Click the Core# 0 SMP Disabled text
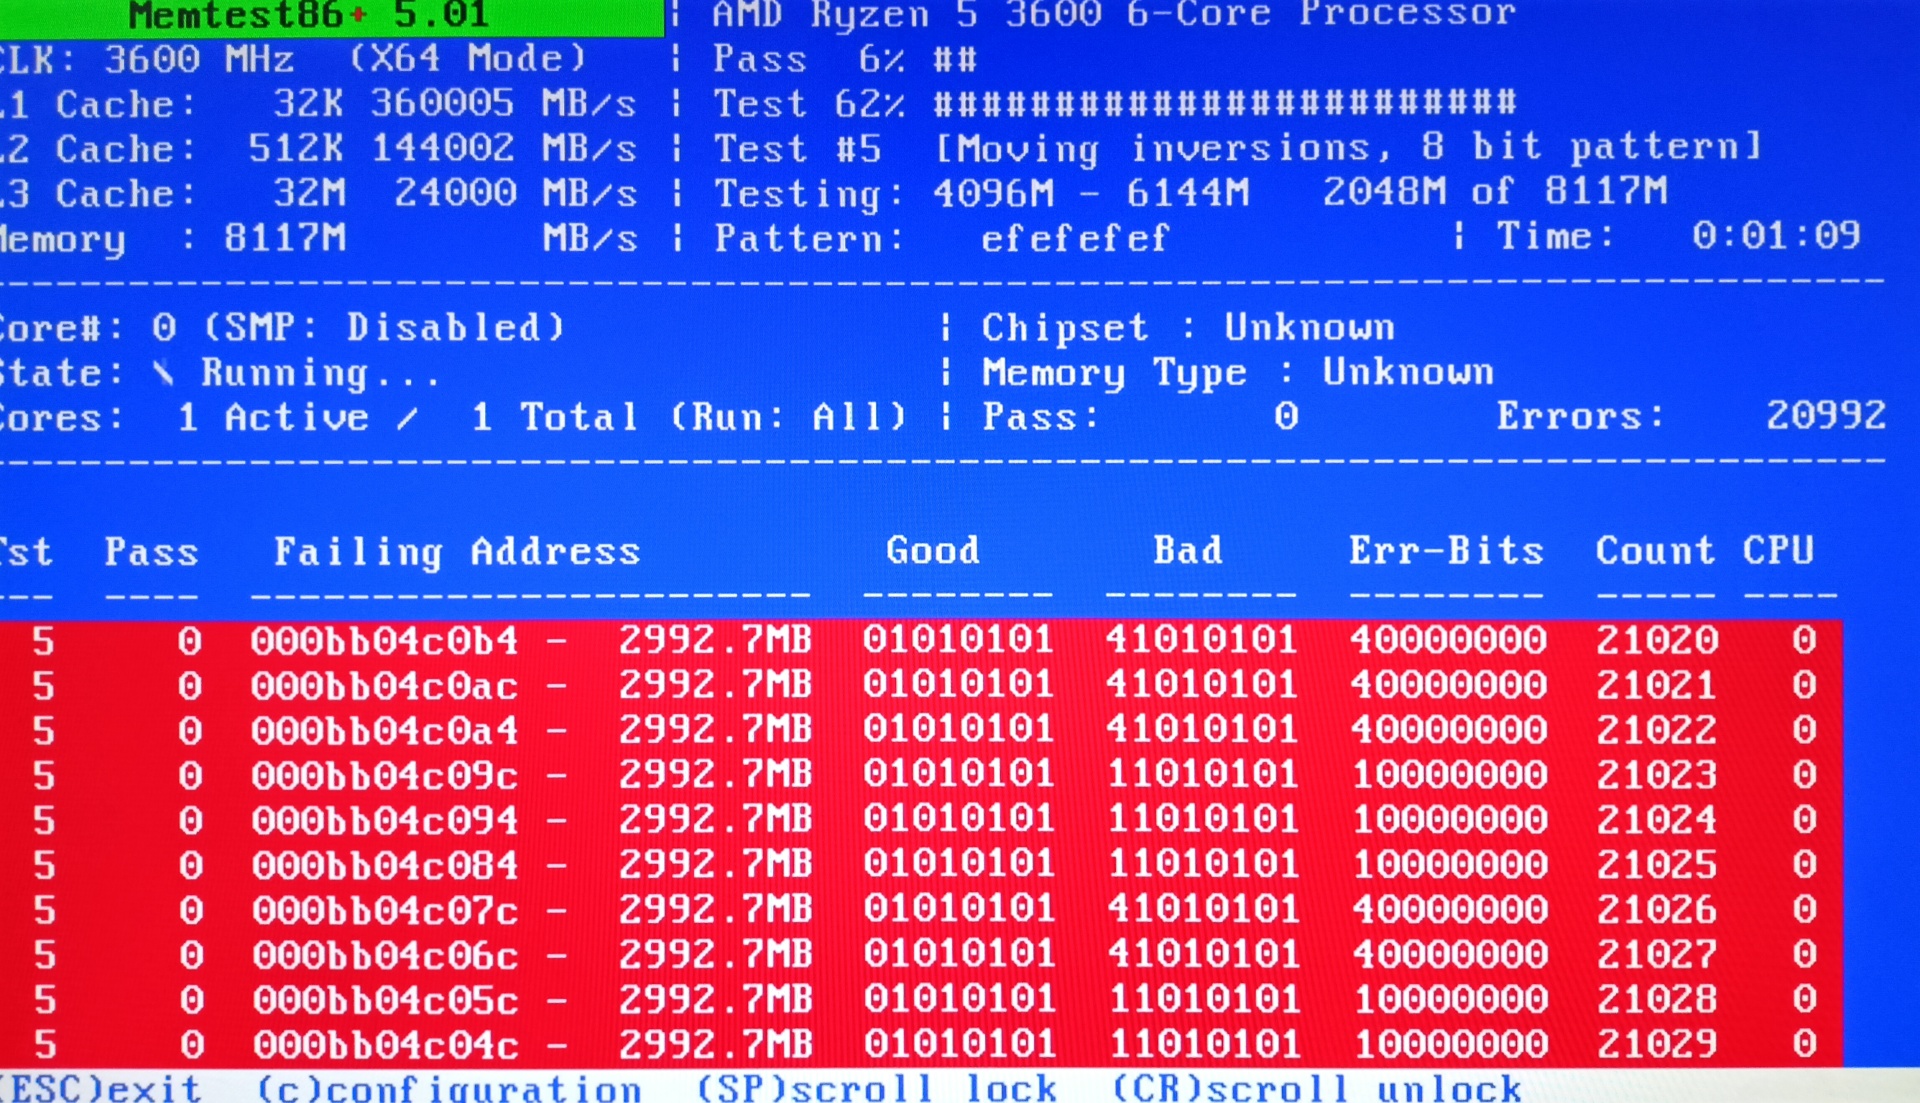Screen dimensions: 1920x1103 (x=282, y=327)
